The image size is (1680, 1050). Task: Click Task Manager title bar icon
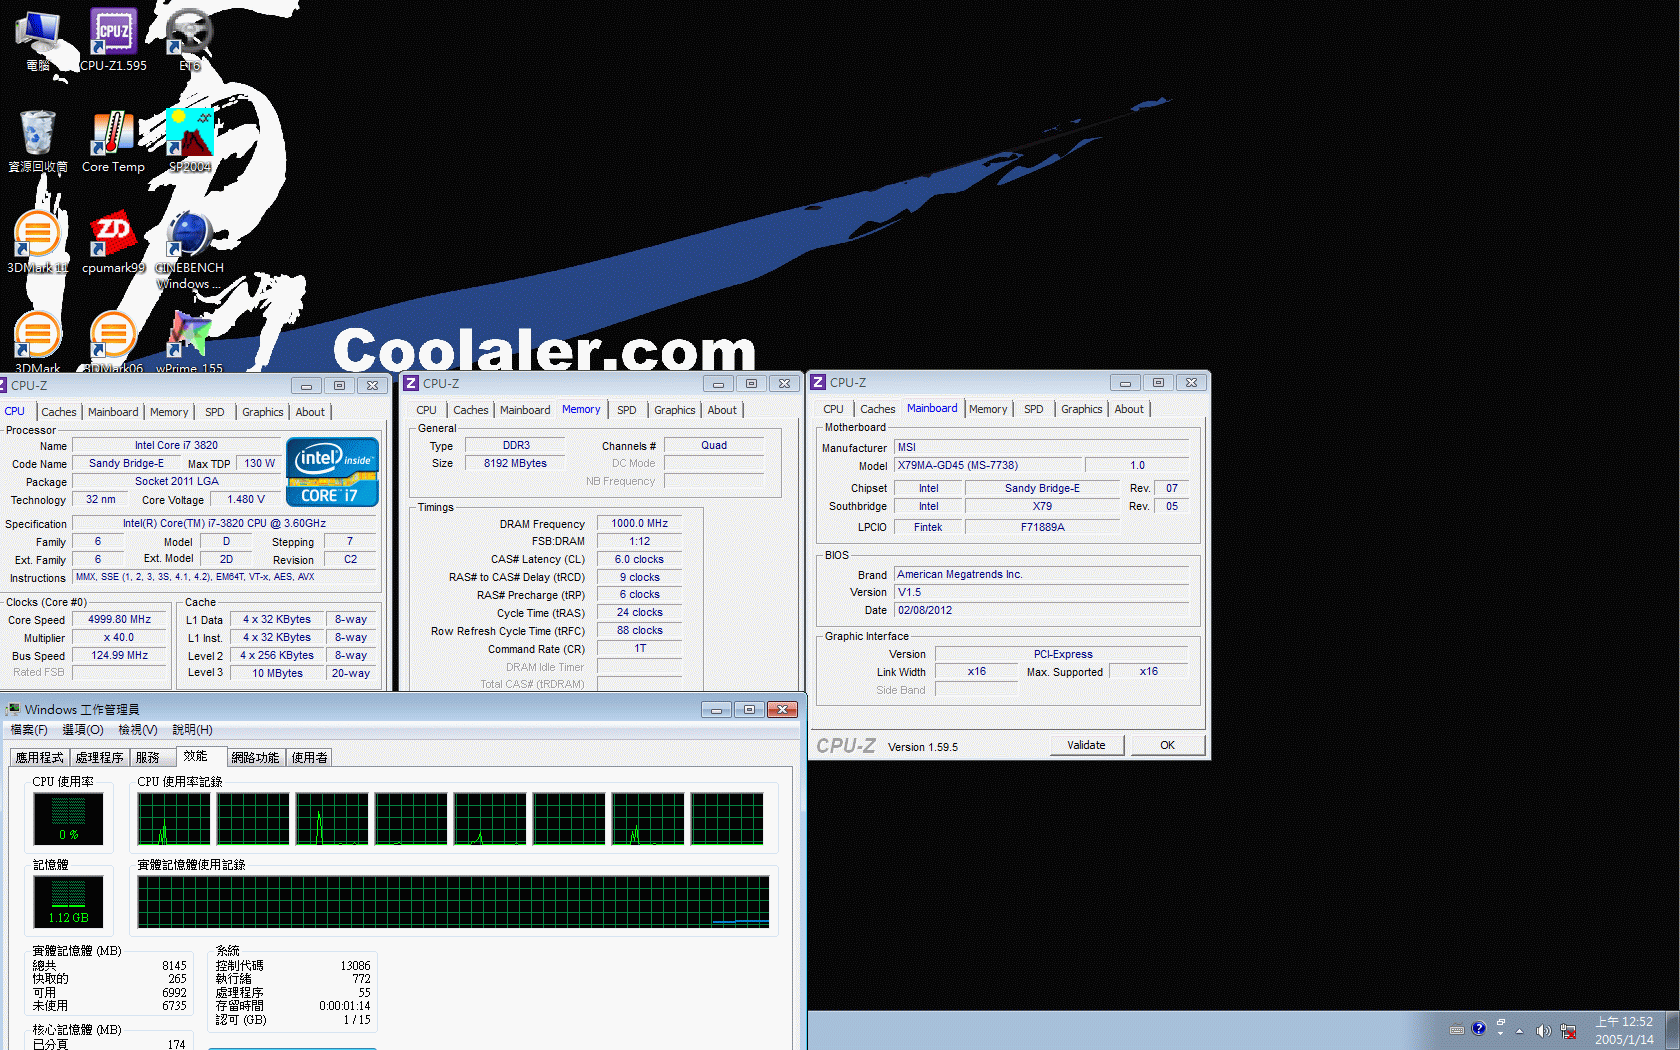click(14, 709)
